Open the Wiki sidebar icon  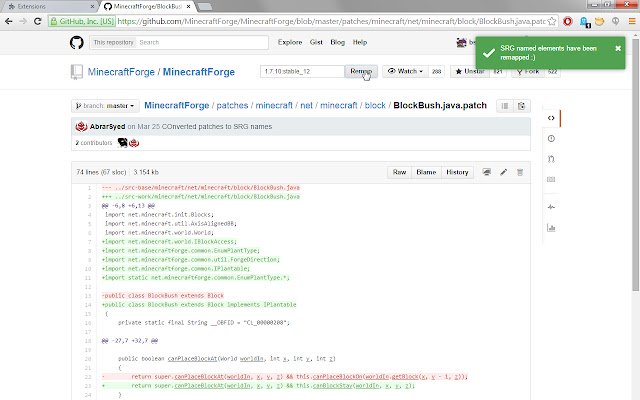(x=551, y=179)
